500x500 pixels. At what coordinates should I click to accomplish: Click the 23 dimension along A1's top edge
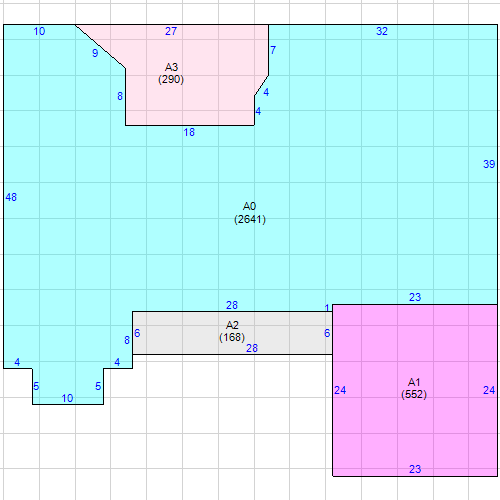(415, 297)
